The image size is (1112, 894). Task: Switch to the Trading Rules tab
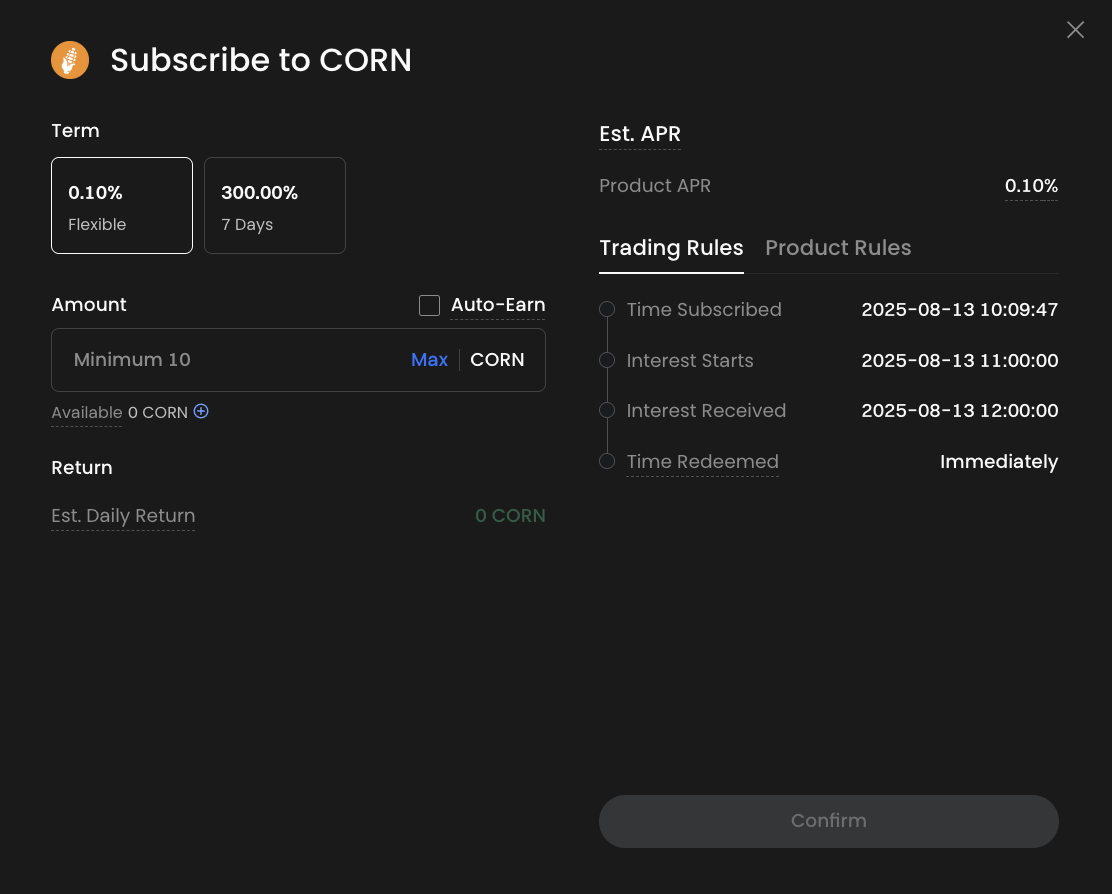(671, 248)
